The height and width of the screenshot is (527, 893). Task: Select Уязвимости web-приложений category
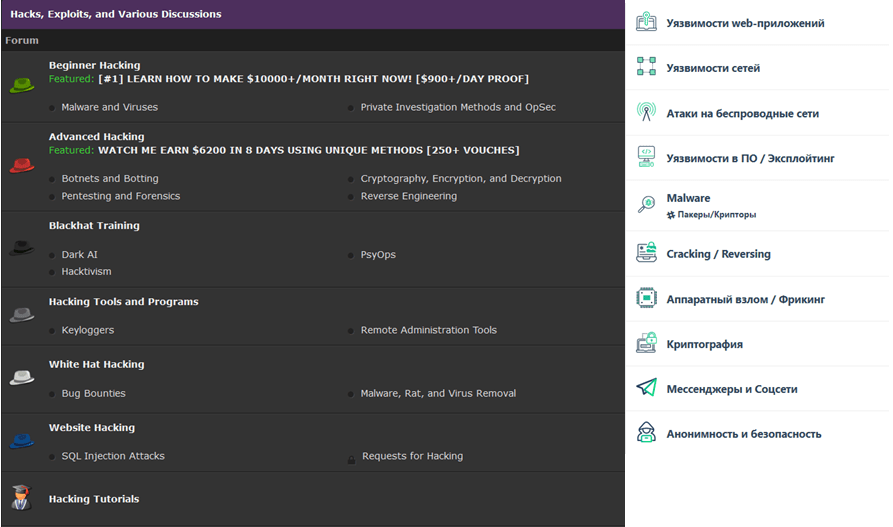pyautogui.click(x=745, y=23)
